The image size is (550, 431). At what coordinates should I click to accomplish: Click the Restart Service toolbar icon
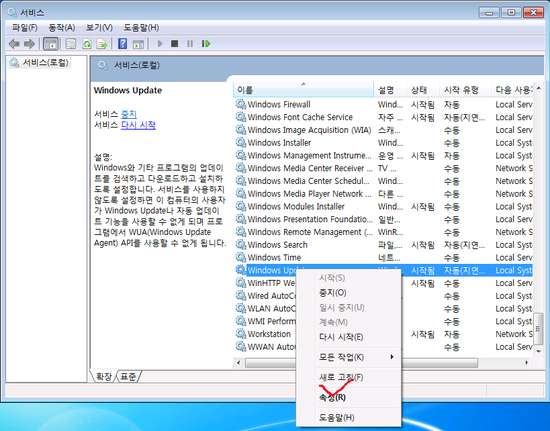point(206,44)
